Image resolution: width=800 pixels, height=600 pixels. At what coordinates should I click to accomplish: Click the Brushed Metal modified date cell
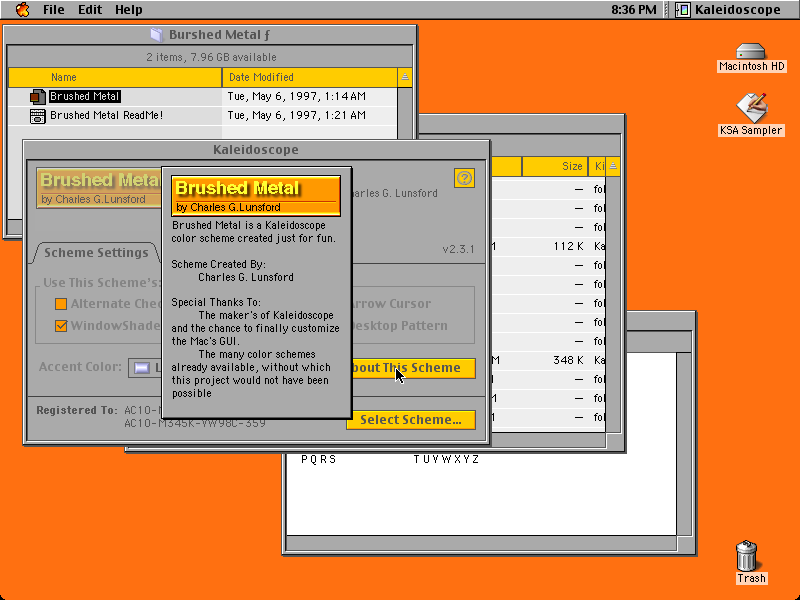click(296, 96)
